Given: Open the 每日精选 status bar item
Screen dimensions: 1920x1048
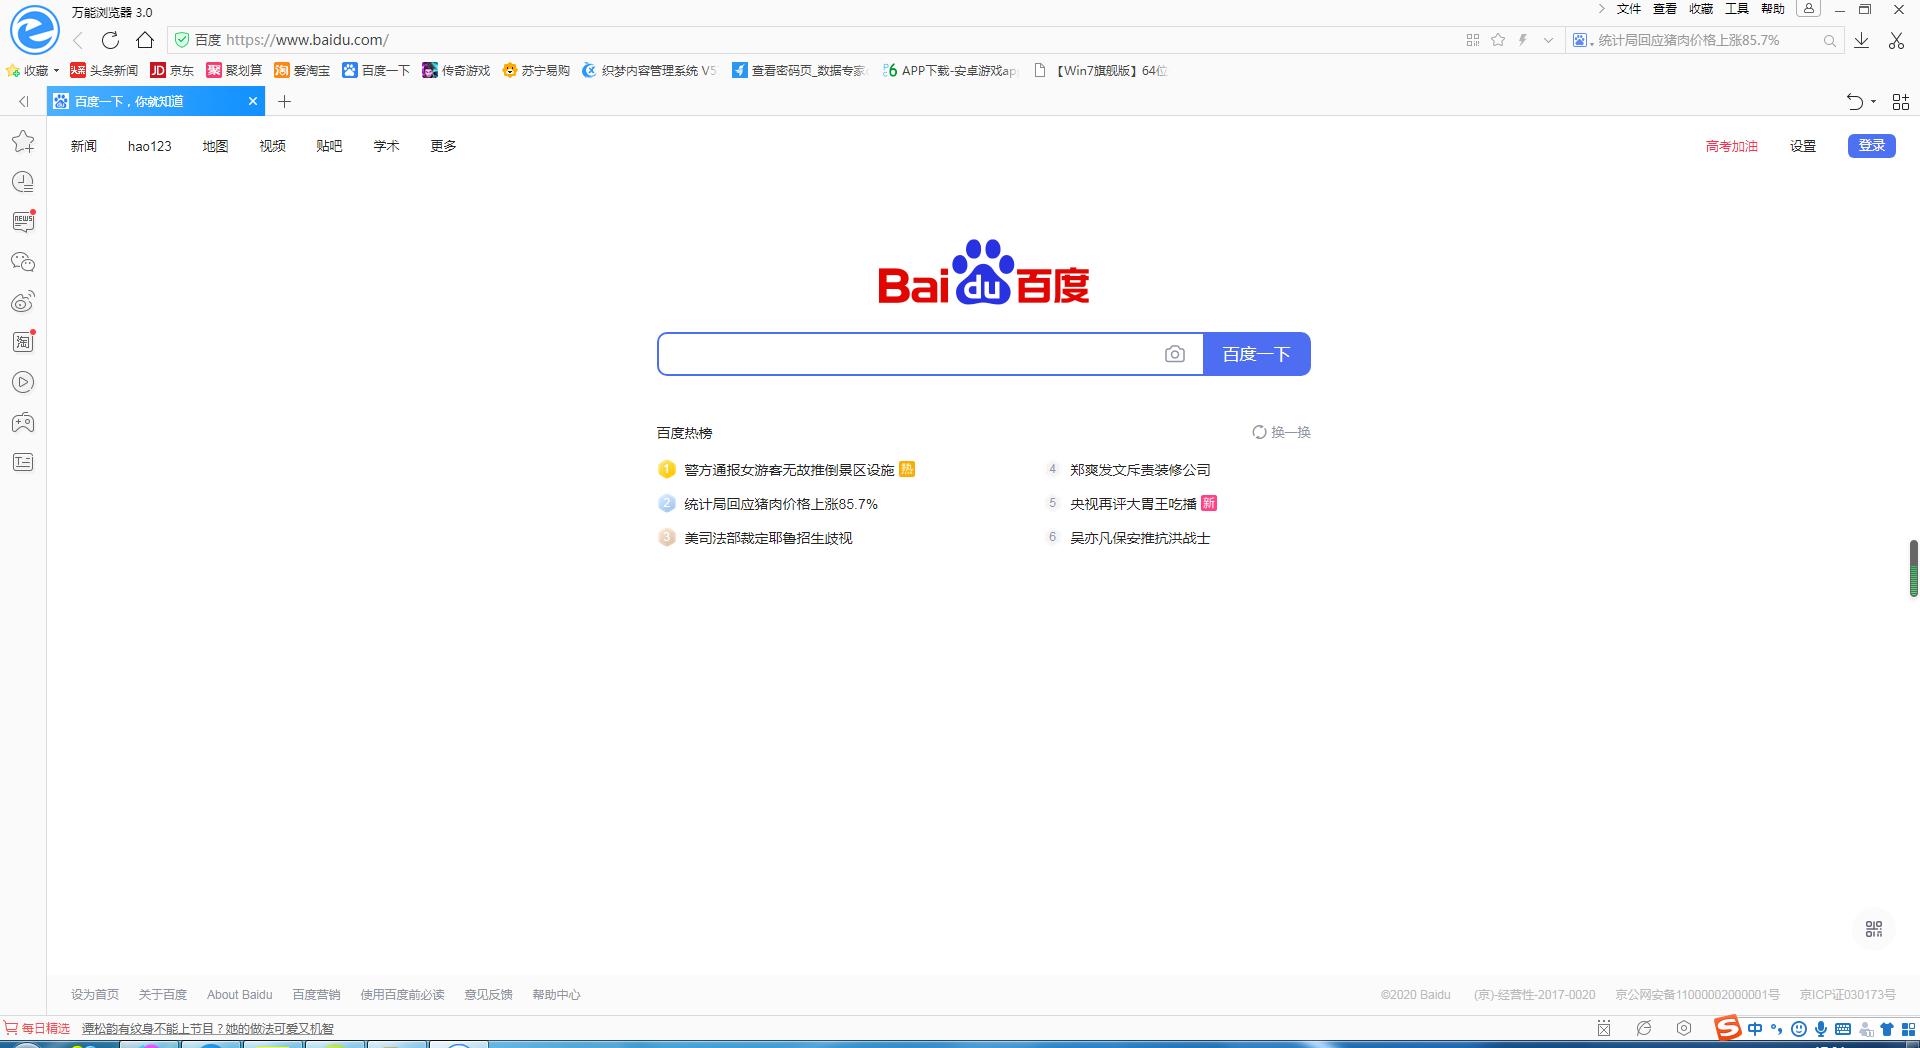Looking at the screenshot, I should click(37, 1028).
